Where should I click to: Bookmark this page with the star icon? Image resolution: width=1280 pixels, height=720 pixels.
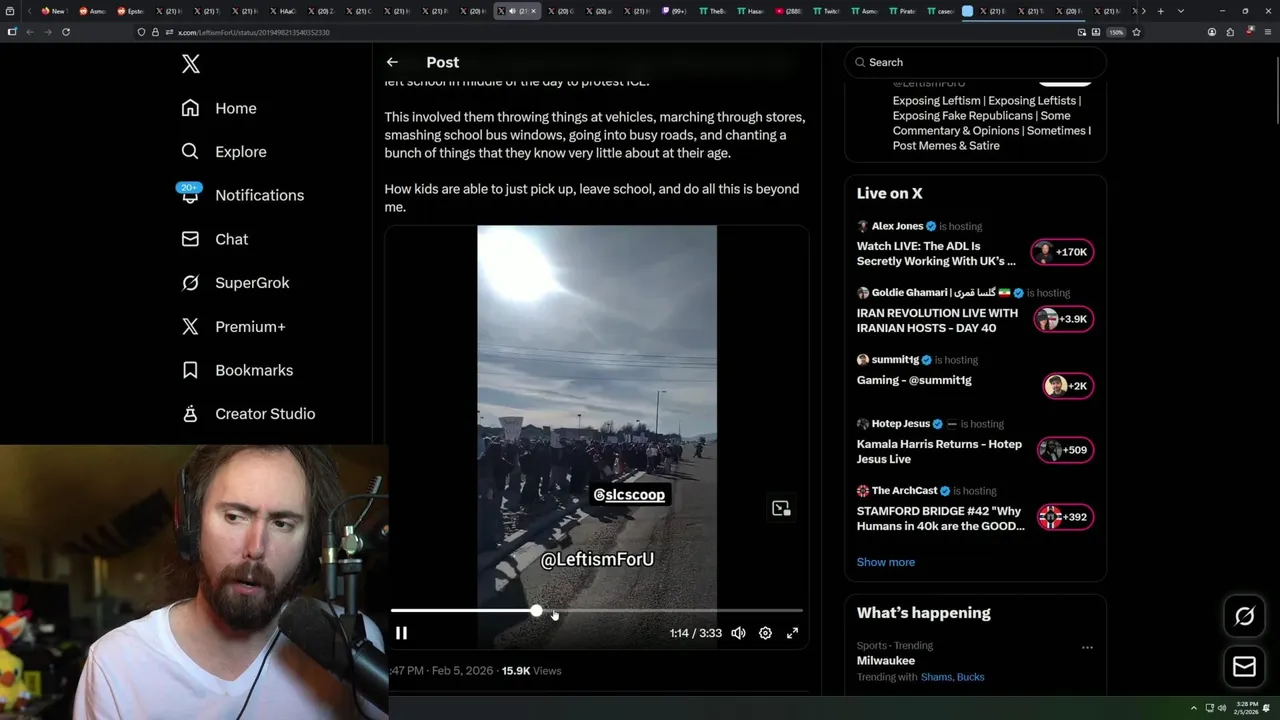(1136, 32)
